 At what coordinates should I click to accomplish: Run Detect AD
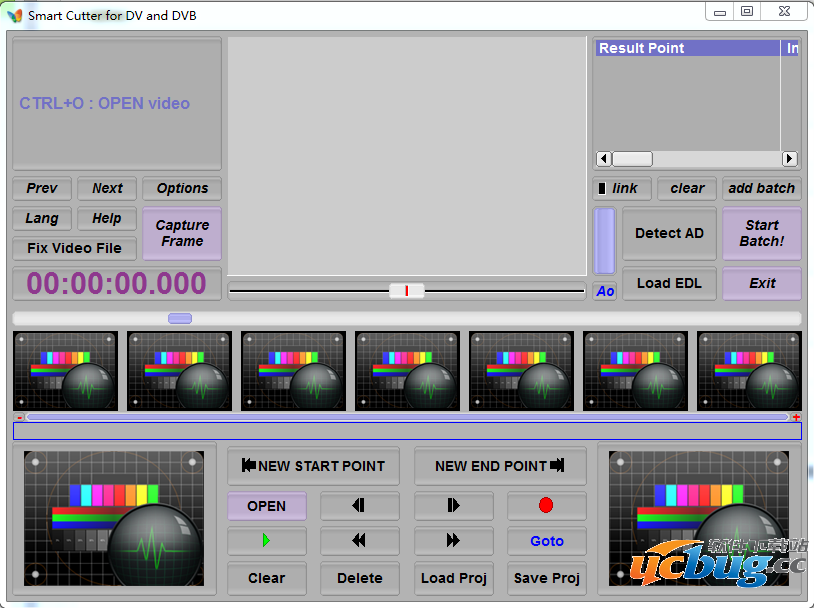(x=669, y=233)
